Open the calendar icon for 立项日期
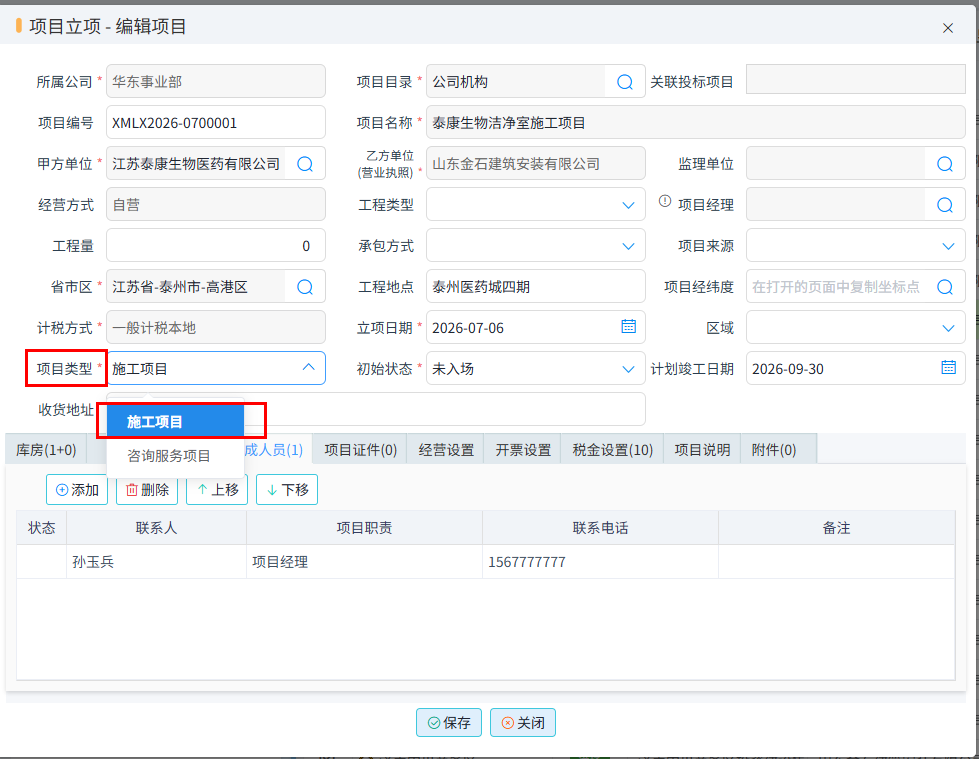Screen dimensions: 979x759 coord(629,326)
